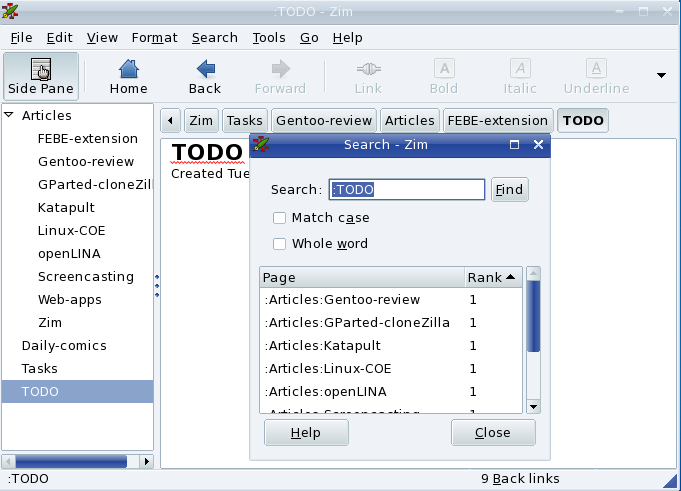The image size is (681, 491).
Task: Go to the Home page
Action: [x=129, y=76]
